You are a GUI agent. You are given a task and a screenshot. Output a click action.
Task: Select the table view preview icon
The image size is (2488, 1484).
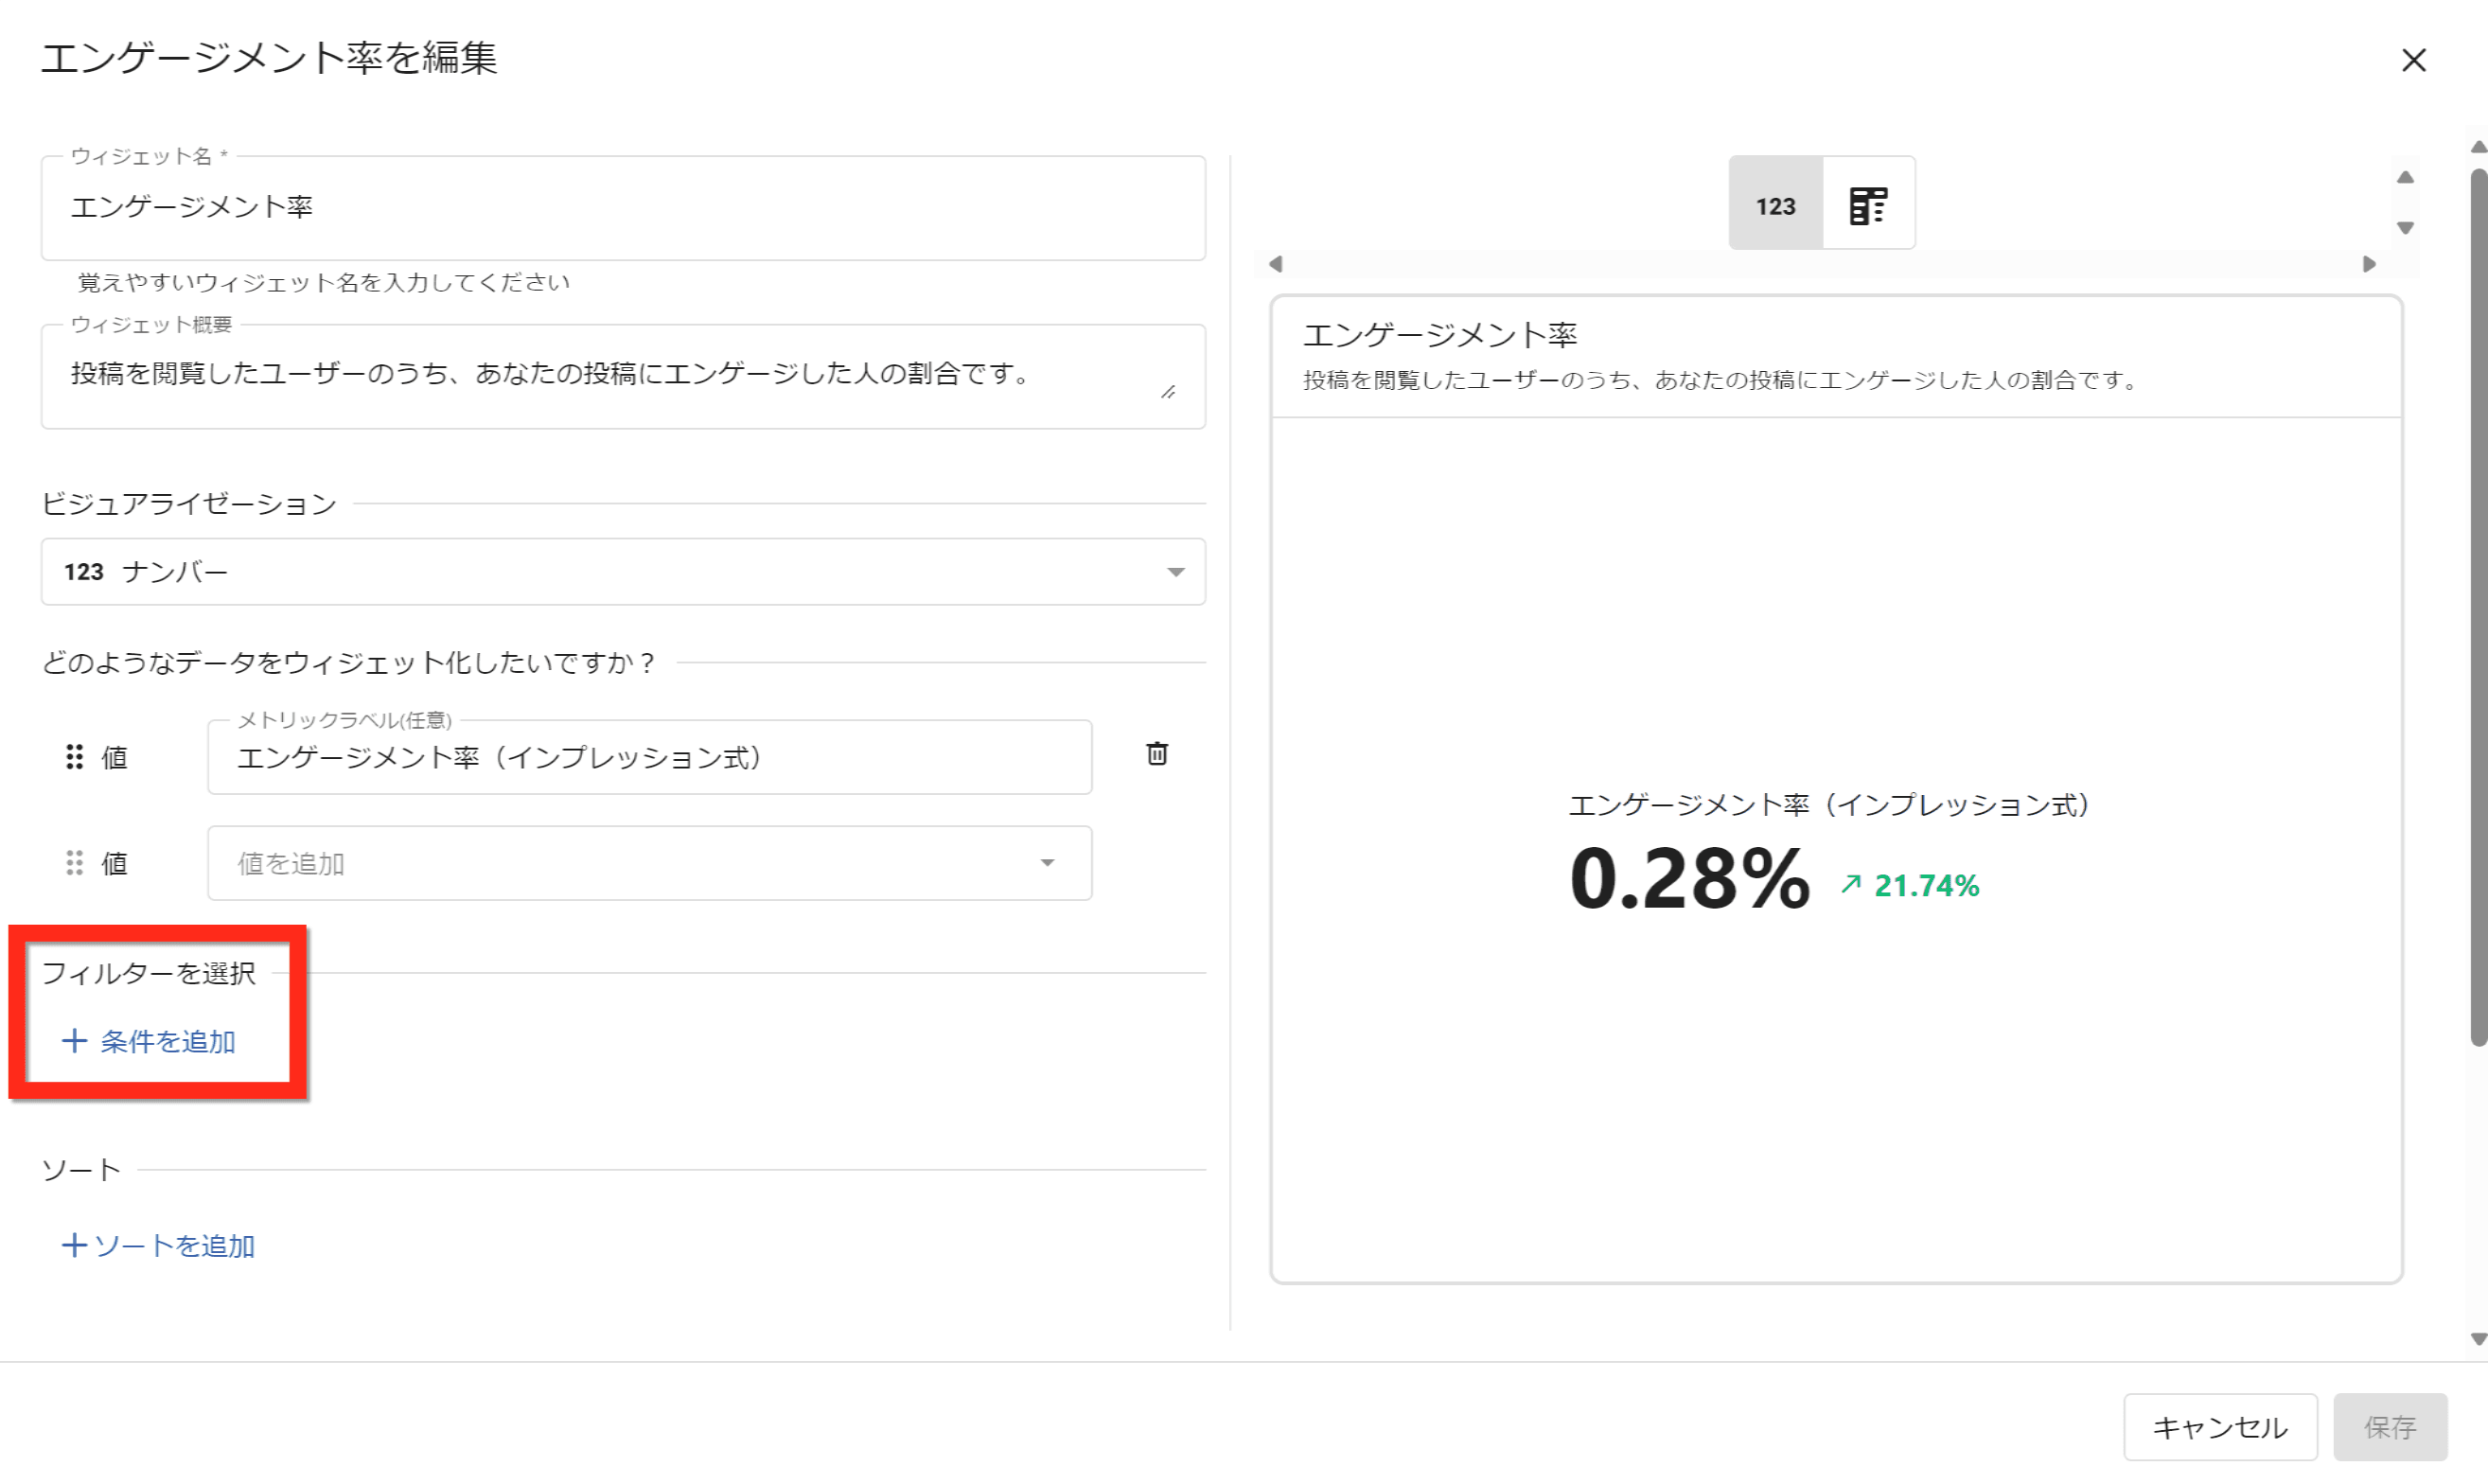point(1867,206)
